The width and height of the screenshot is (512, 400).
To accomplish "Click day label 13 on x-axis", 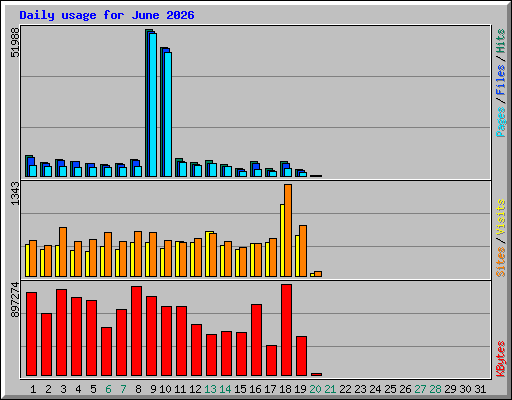I will tap(210, 389).
